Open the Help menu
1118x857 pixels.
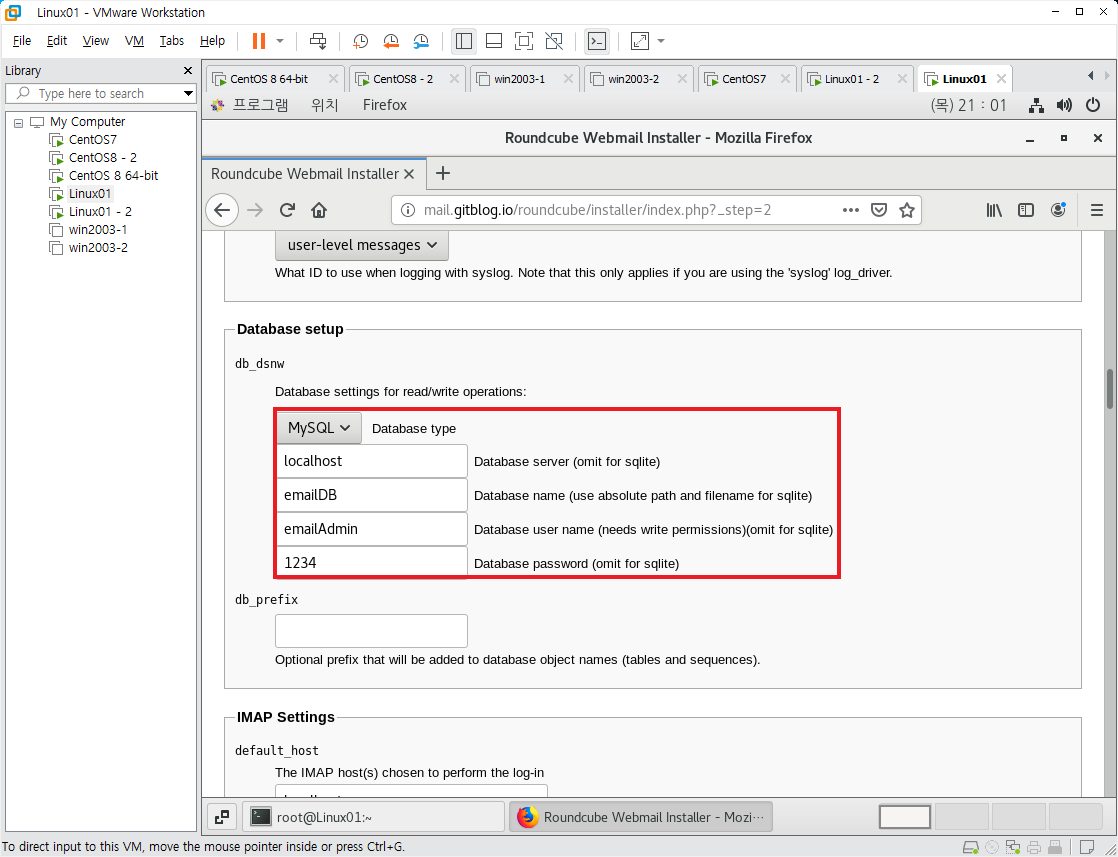coord(212,41)
